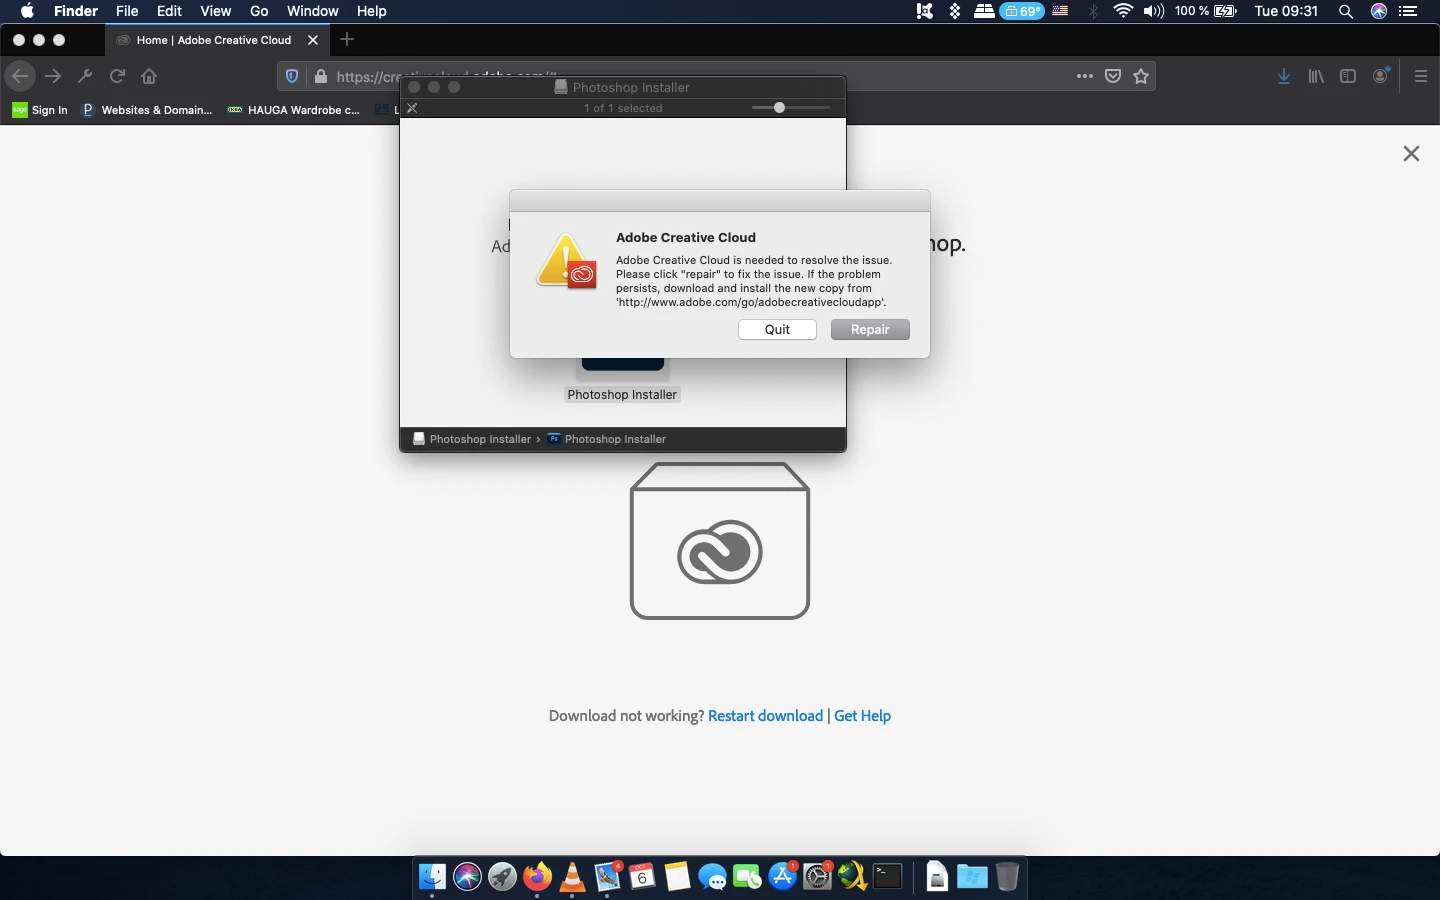1440x900 pixels.
Task: Open Notification Center icon
Action: pos(1409,11)
